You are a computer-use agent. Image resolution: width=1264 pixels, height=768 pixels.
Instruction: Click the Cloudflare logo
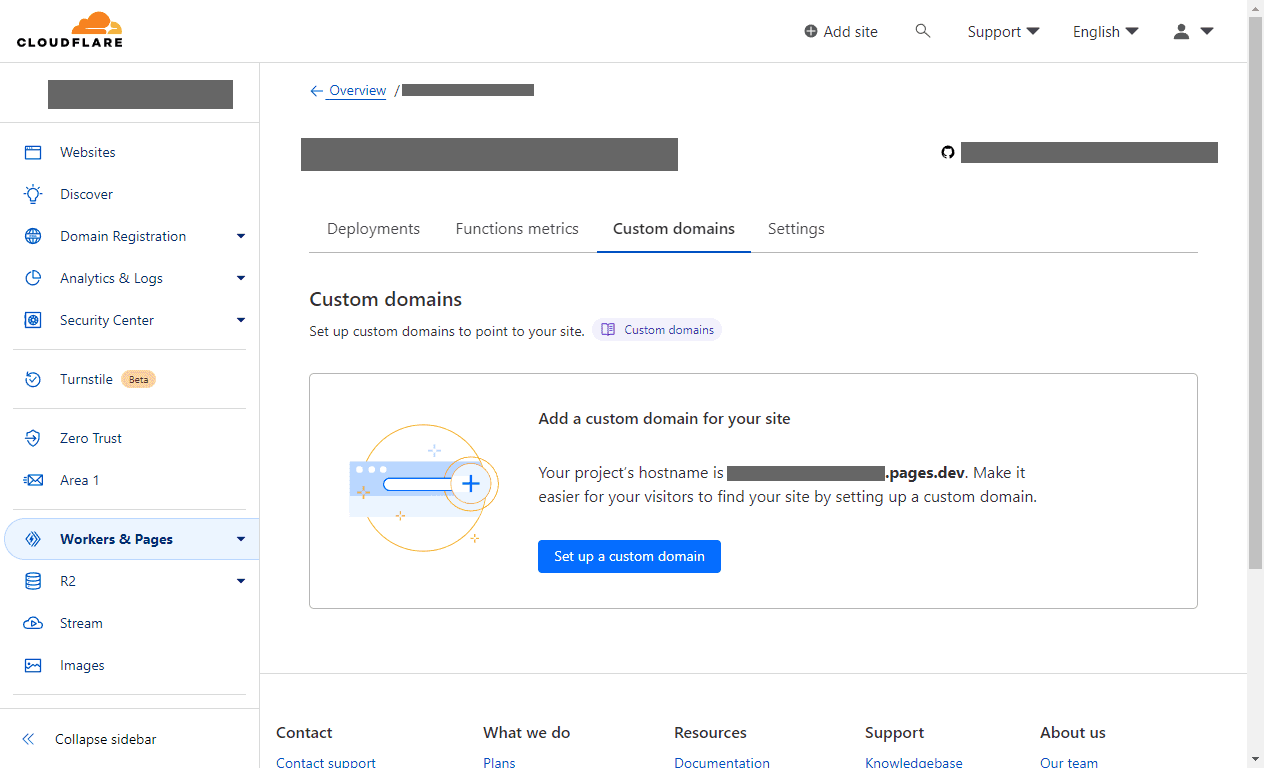pyautogui.click(x=69, y=30)
